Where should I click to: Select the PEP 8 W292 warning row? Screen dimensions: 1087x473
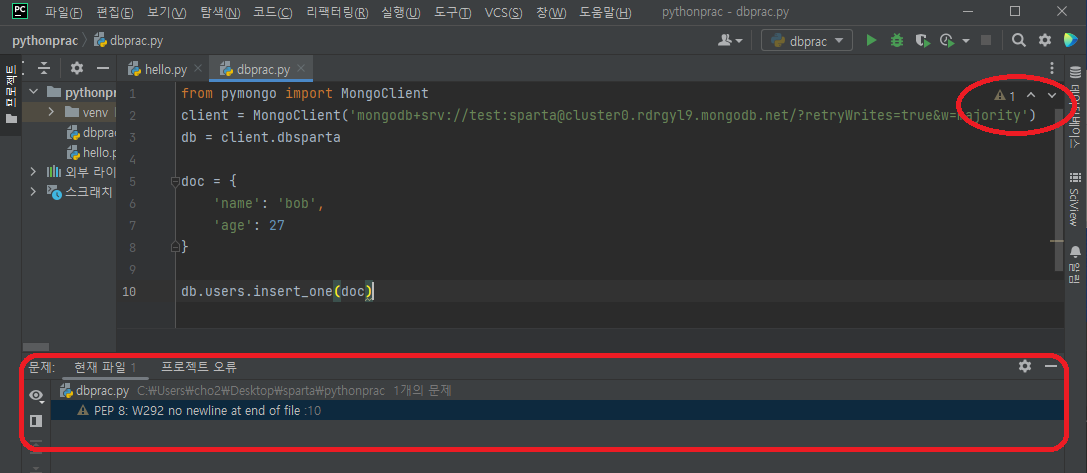click(557, 411)
